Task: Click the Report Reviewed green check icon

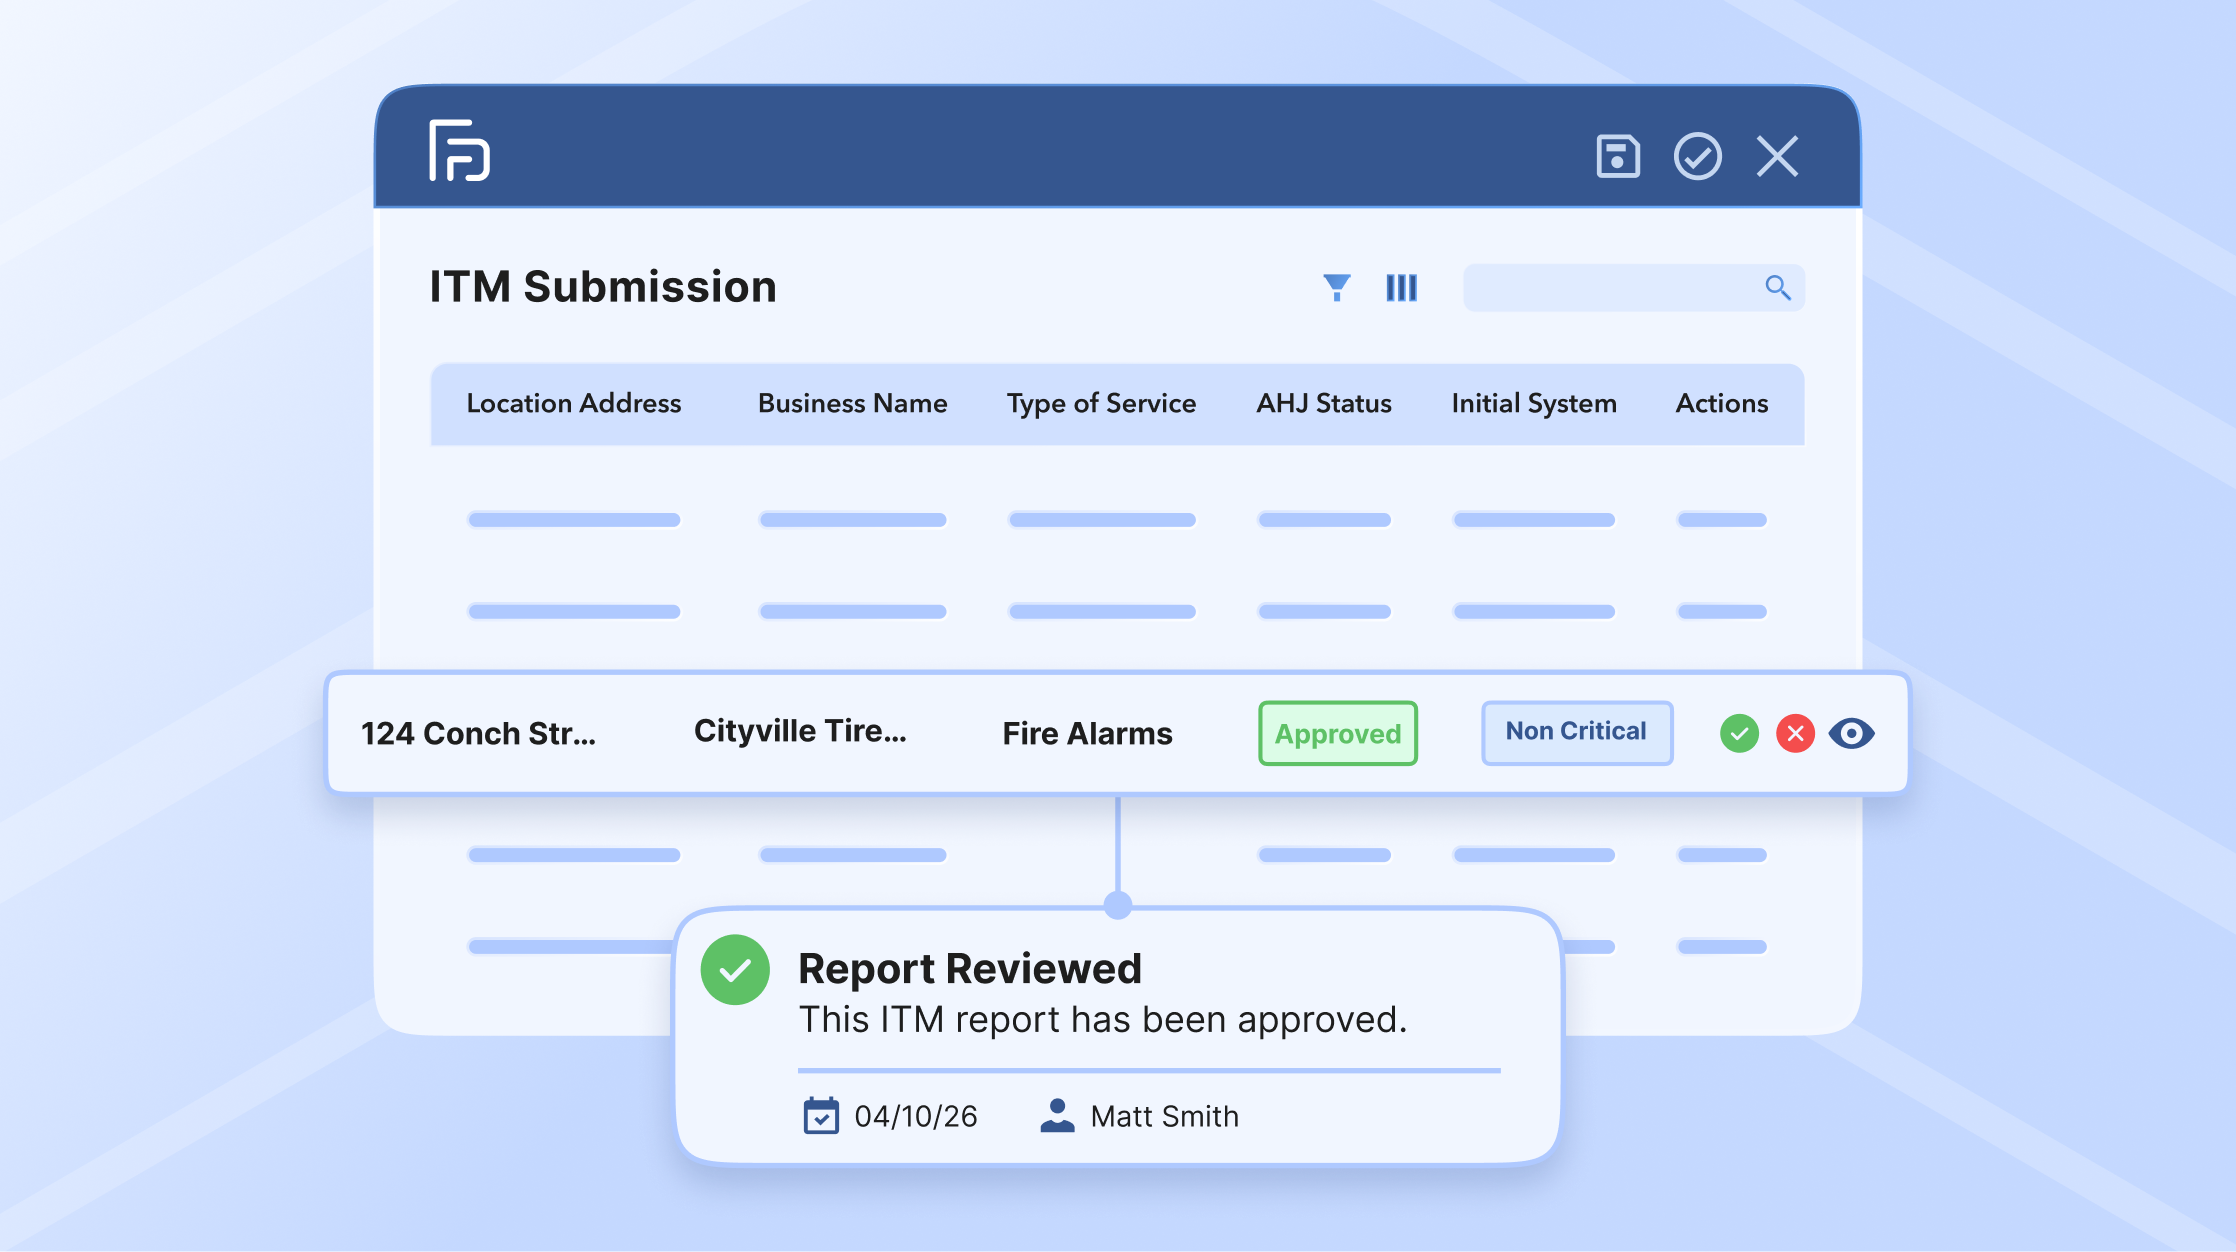Action: tap(735, 970)
